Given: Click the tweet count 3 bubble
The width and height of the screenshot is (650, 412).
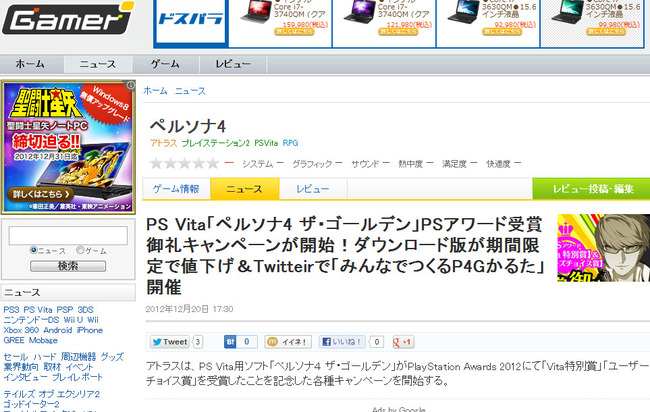Looking at the screenshot, I should click(x=198, y=342).
